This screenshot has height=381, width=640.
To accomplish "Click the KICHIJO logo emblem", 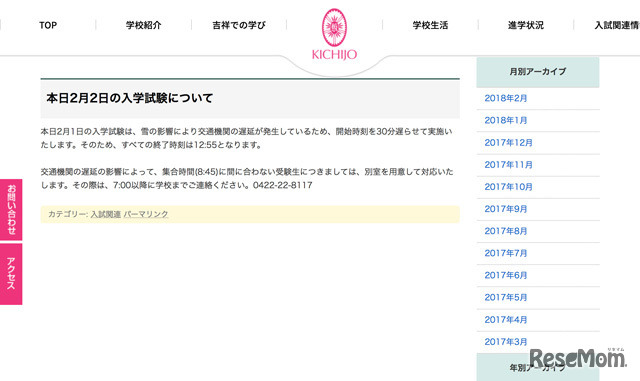I will click(x=334, y=27).
